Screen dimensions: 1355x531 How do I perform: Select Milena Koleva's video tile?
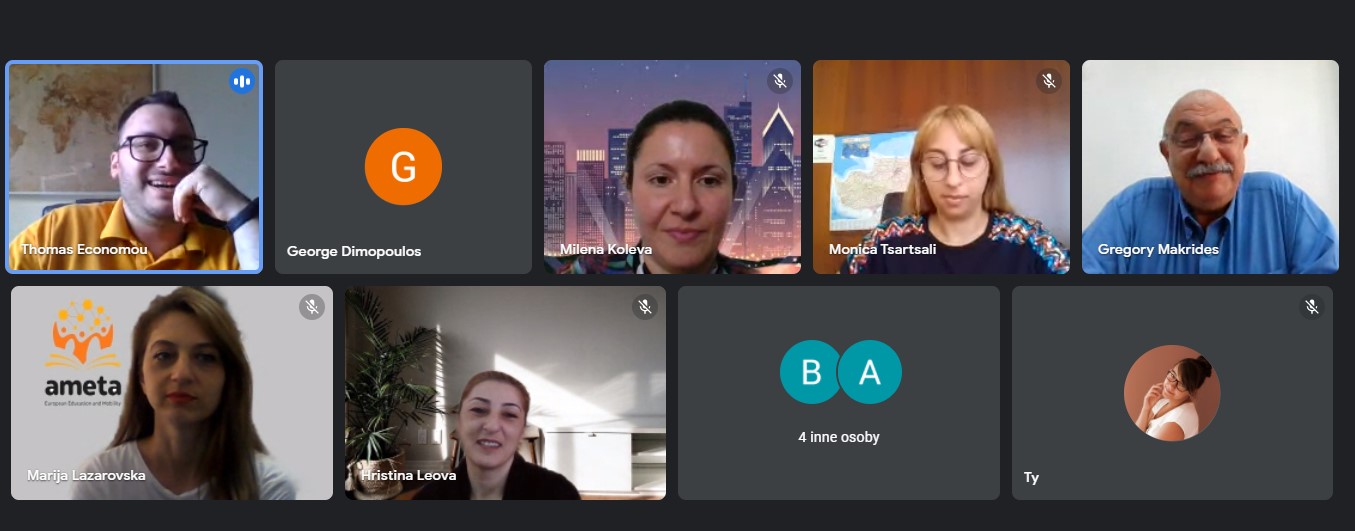pyautogui.click(x=672, y=167)
